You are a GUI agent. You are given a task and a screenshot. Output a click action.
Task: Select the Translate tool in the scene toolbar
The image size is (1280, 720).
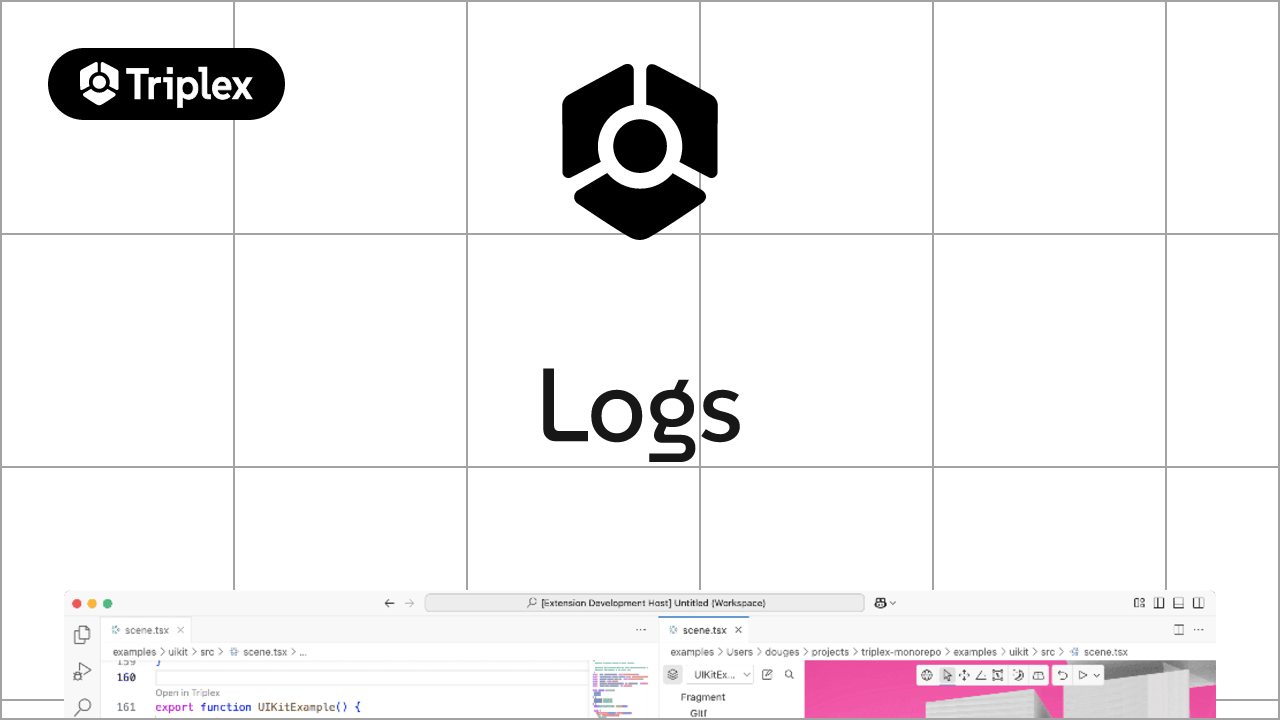point(964,675)
